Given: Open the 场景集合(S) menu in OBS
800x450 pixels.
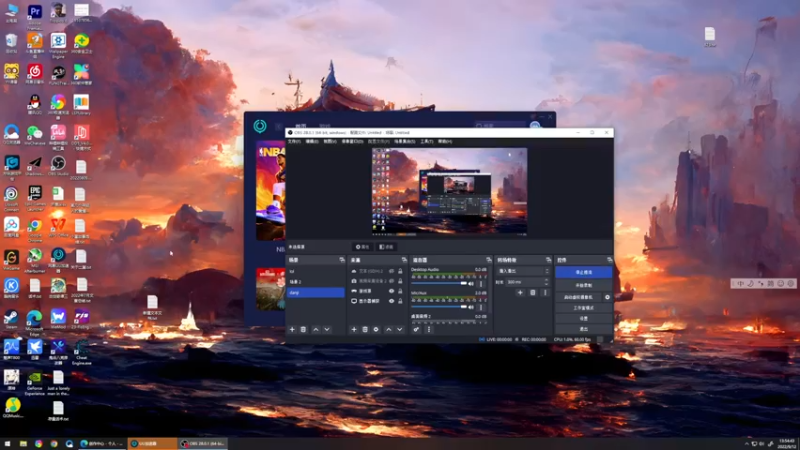Looking at the screenshot, I should pos(405,141).
